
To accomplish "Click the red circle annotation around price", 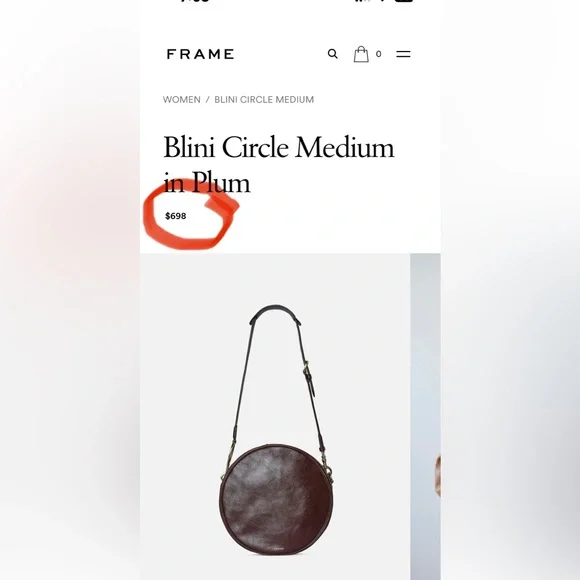I will (190, 215).
